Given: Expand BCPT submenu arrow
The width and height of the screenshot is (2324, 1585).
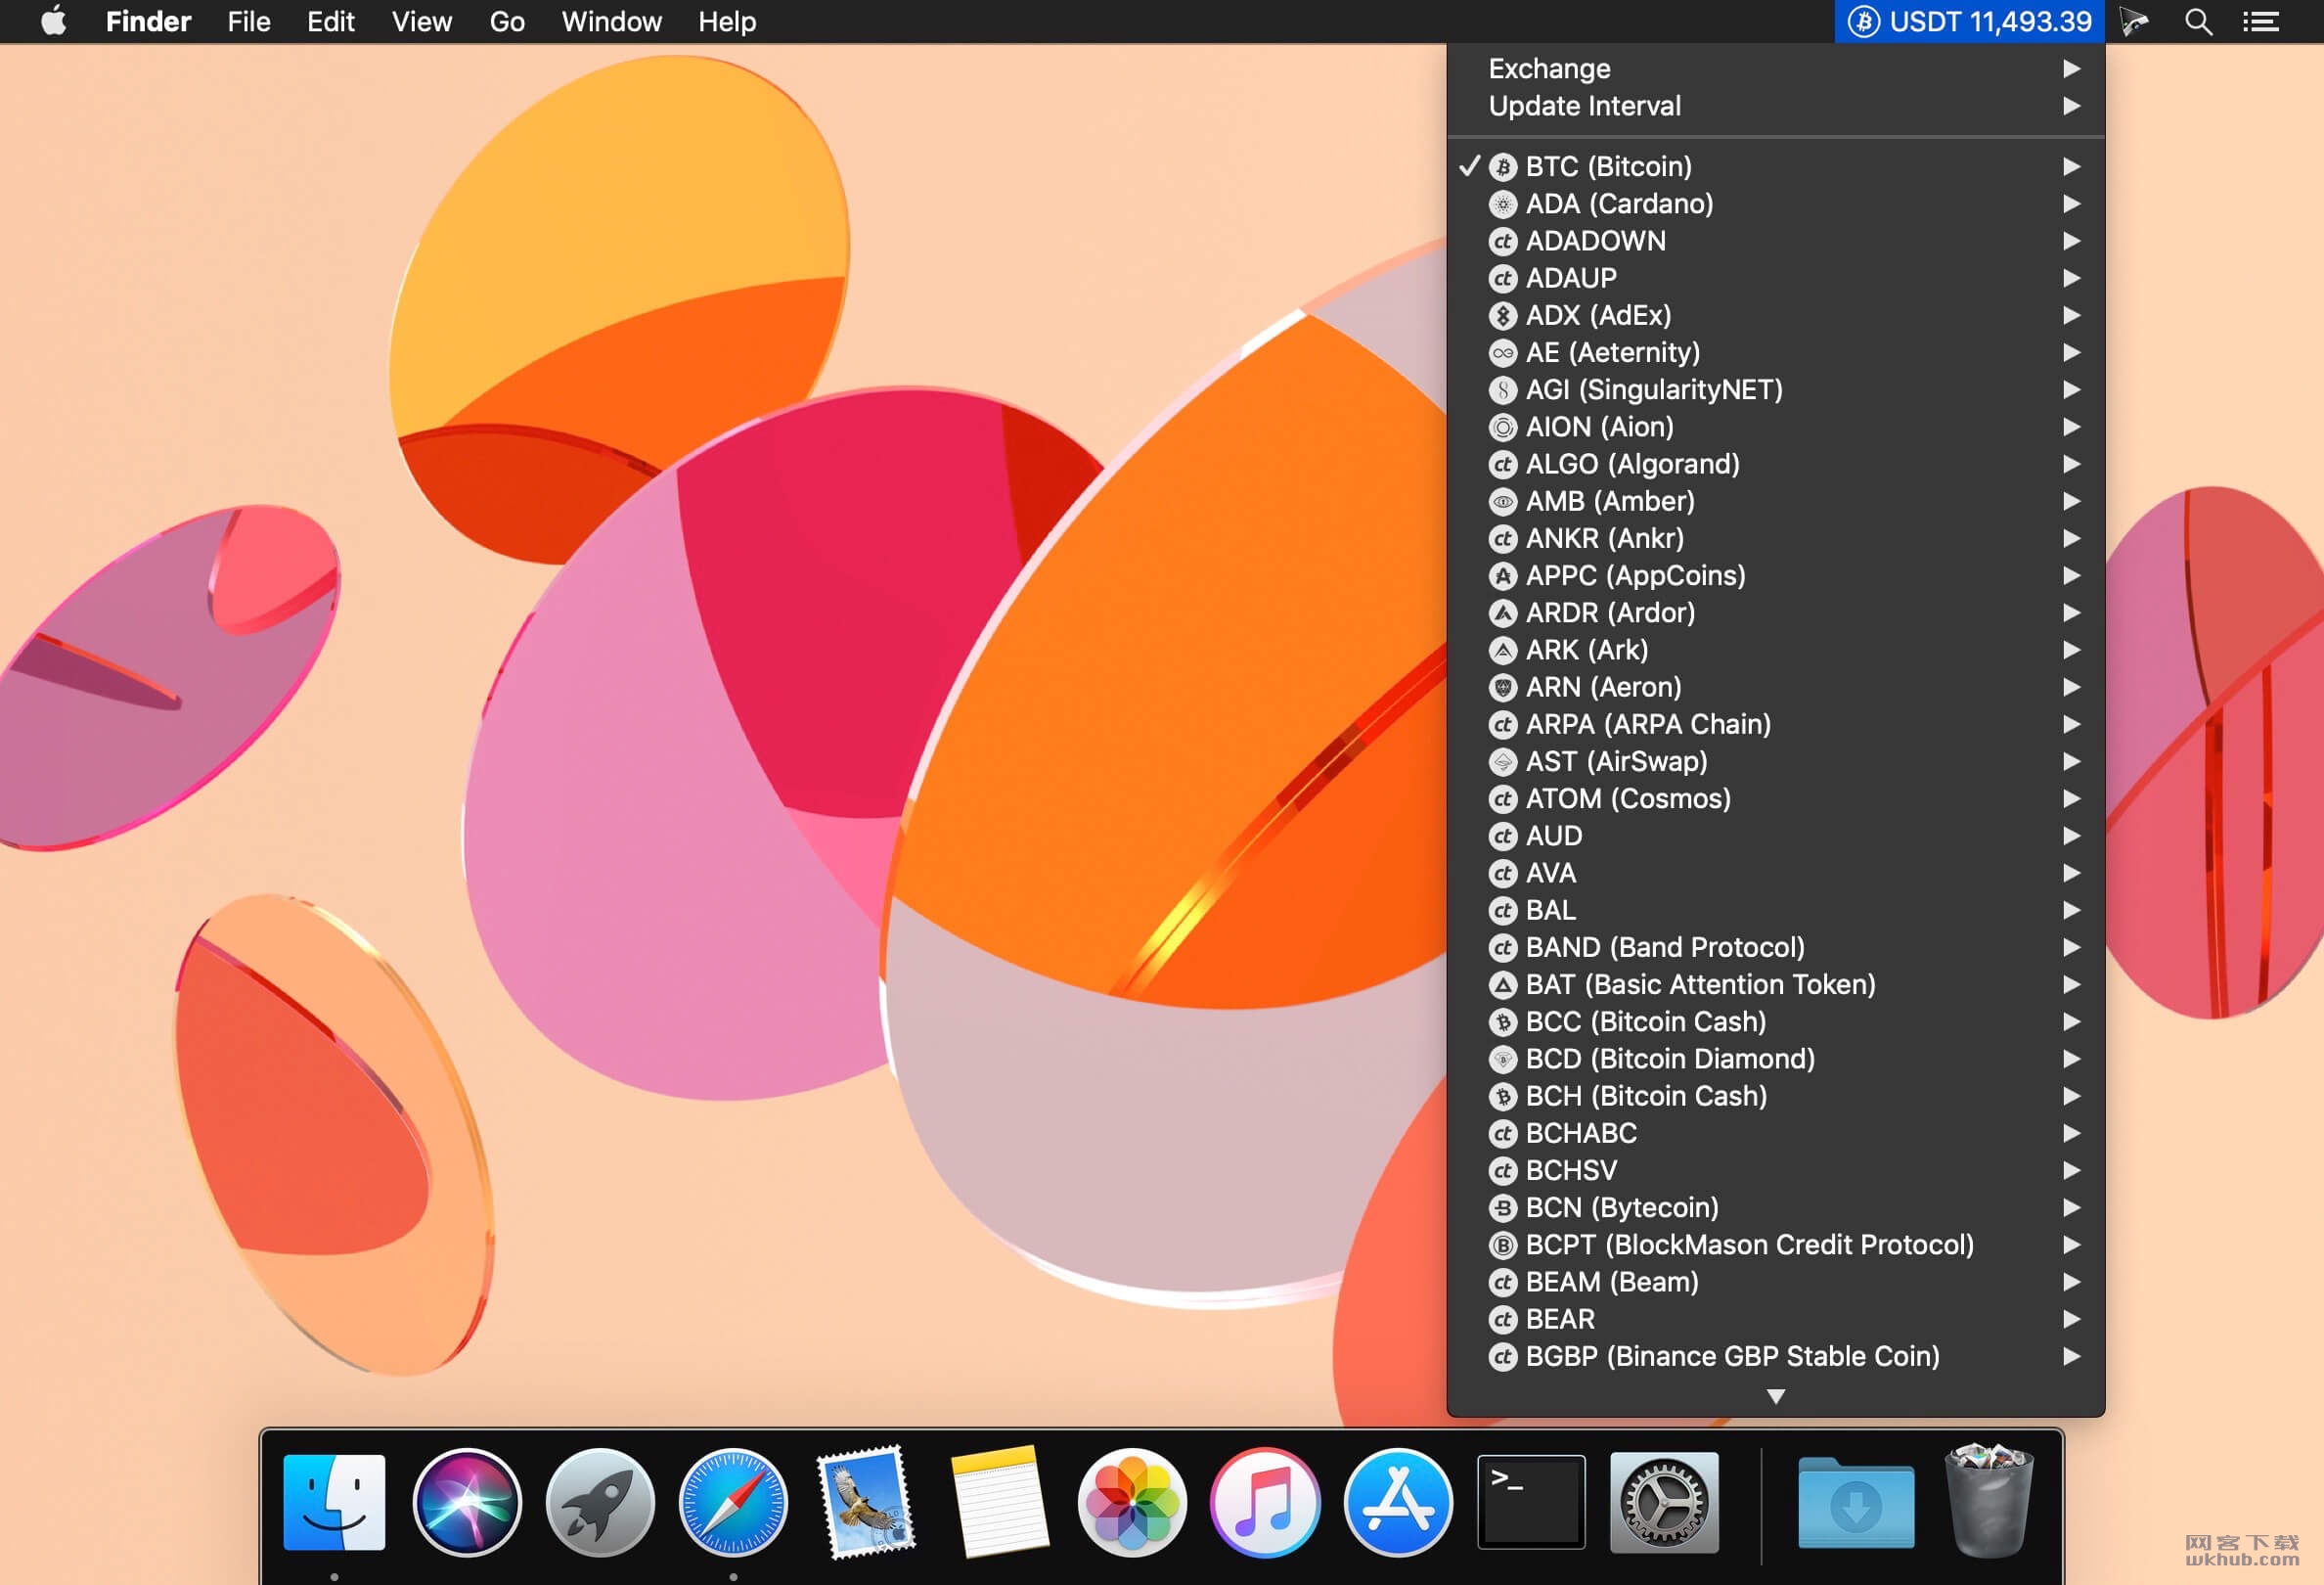Looking at the screenshot, I should pyautogui.click(x=2072, y=1244).
